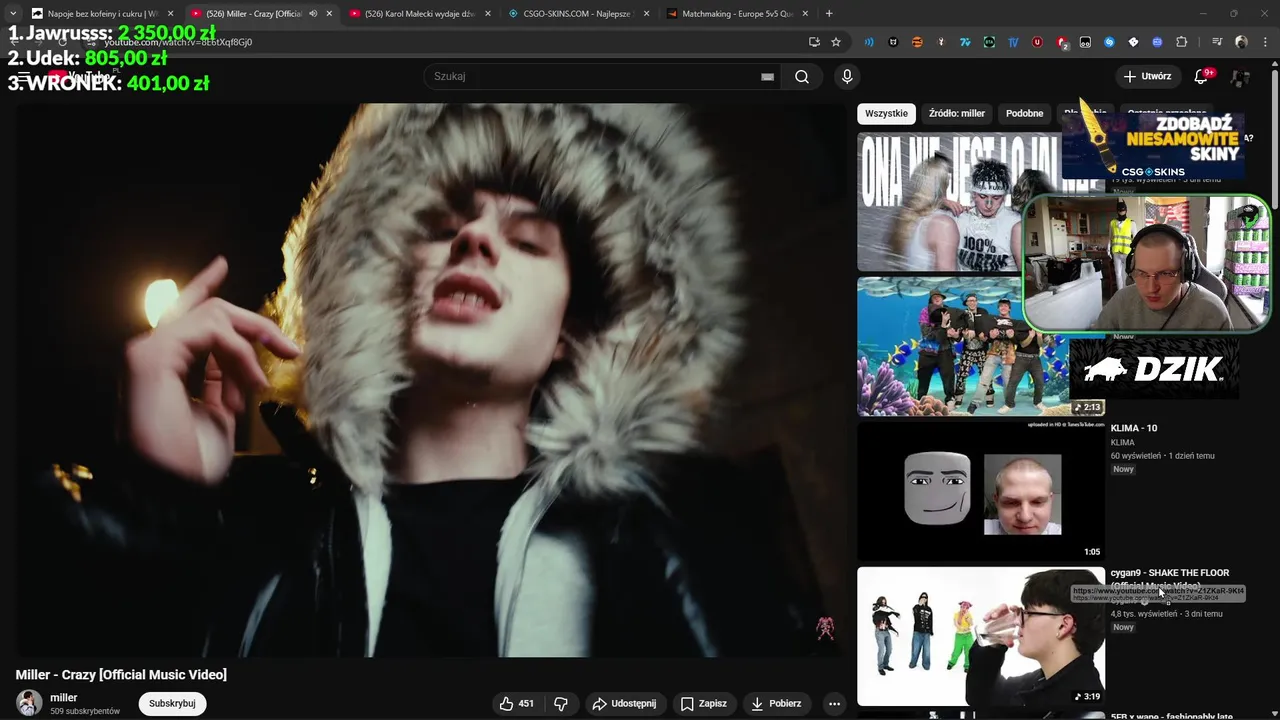The height and width of the screenshot is (720, 1280).
Task: Expand the tab search dropdown arrow
Action: 12,13
